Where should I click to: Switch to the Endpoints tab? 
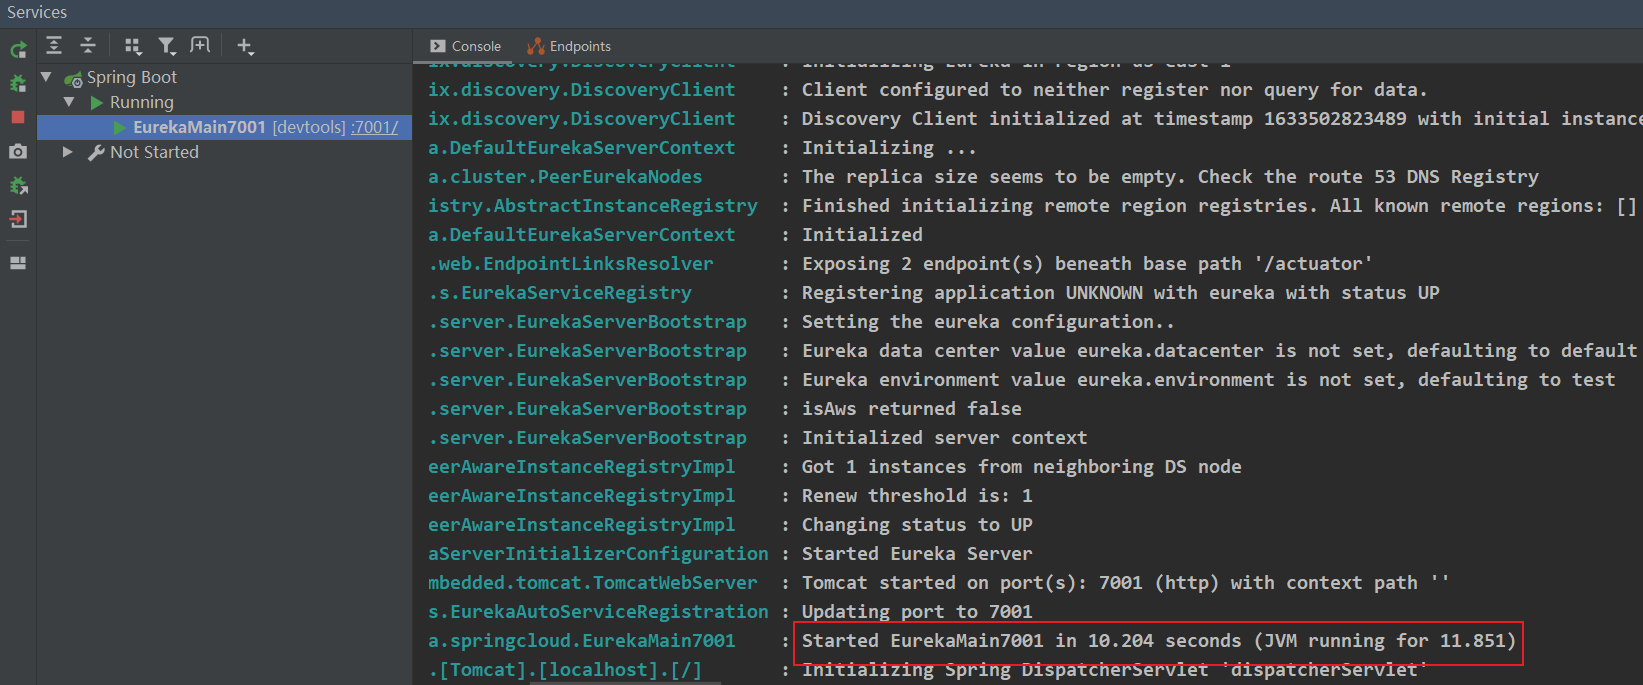coord(569,46)
